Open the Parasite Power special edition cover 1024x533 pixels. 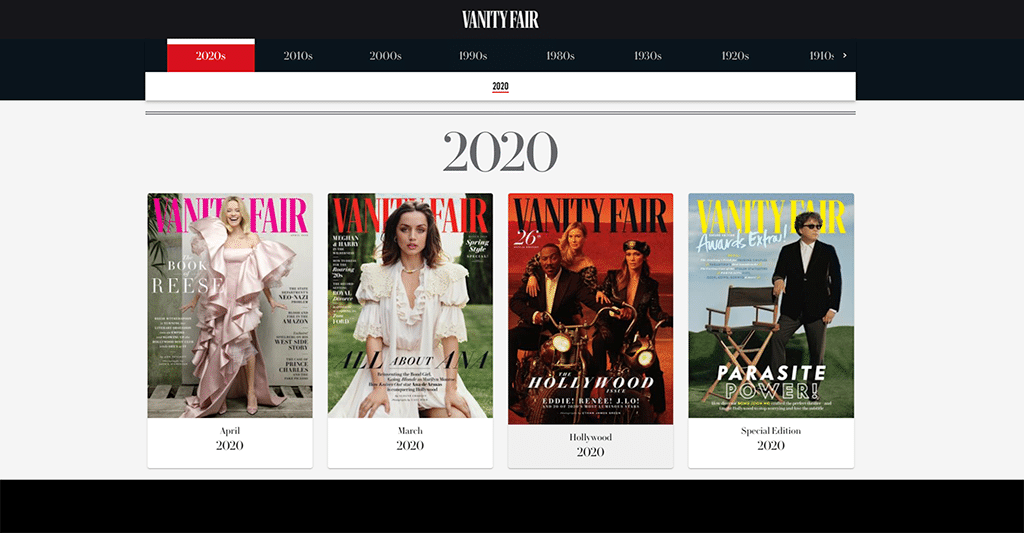[771, 305]
